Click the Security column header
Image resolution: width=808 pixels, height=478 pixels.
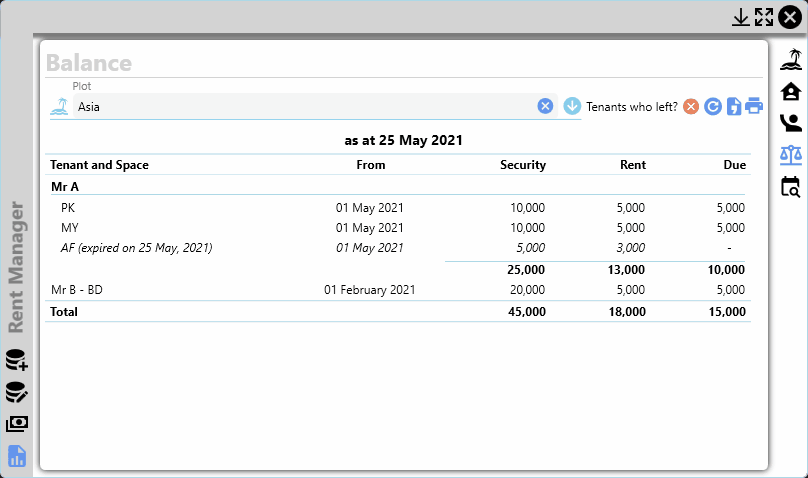523,165
